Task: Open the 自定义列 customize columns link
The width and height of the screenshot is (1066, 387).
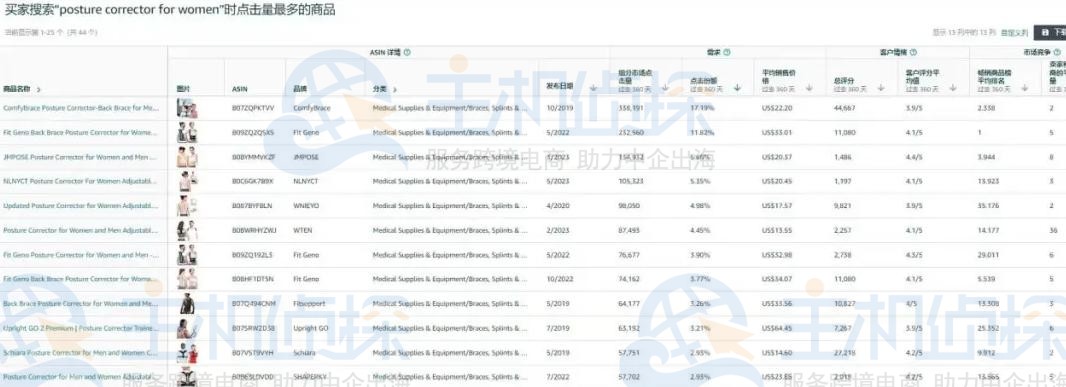Action: (x=1015, y=33)
